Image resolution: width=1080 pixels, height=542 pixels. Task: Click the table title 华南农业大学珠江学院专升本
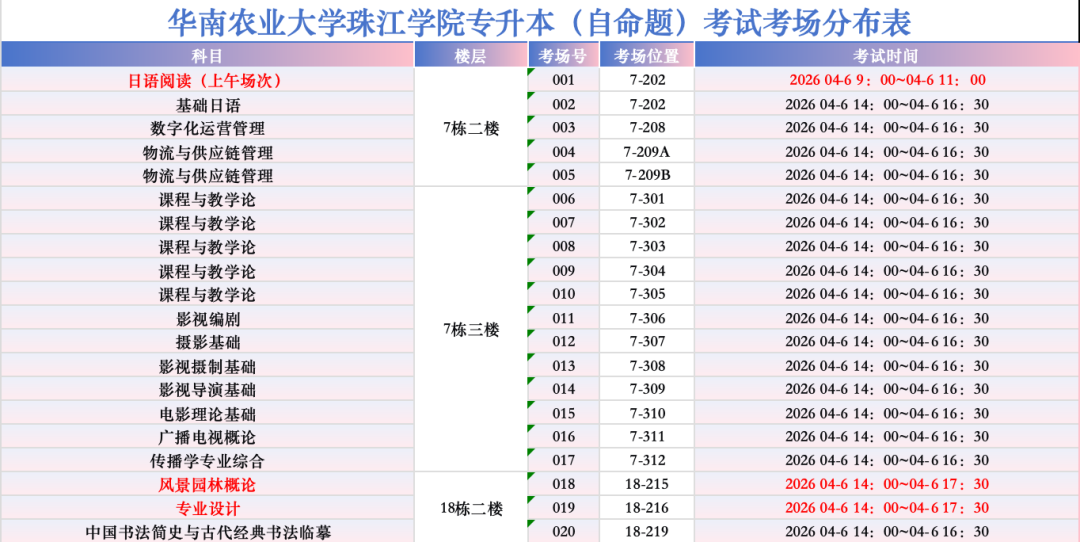pos(539,21)
